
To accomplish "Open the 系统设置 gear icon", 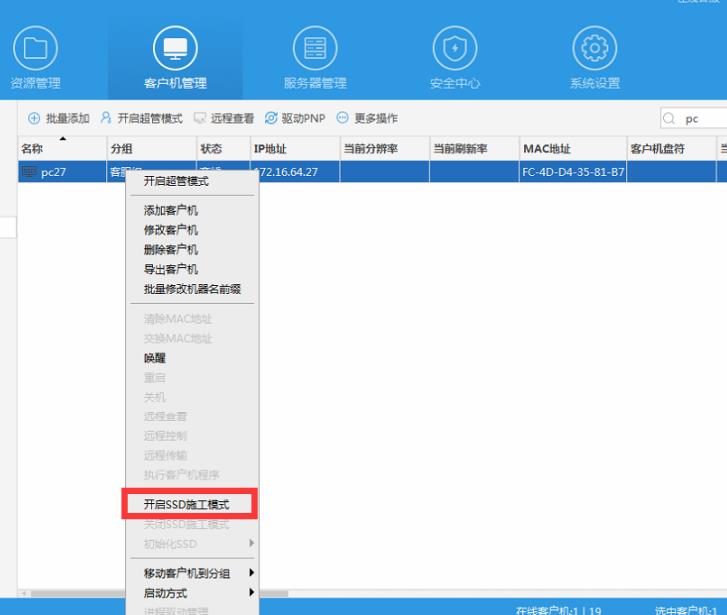I will click(x=594, y=47).
